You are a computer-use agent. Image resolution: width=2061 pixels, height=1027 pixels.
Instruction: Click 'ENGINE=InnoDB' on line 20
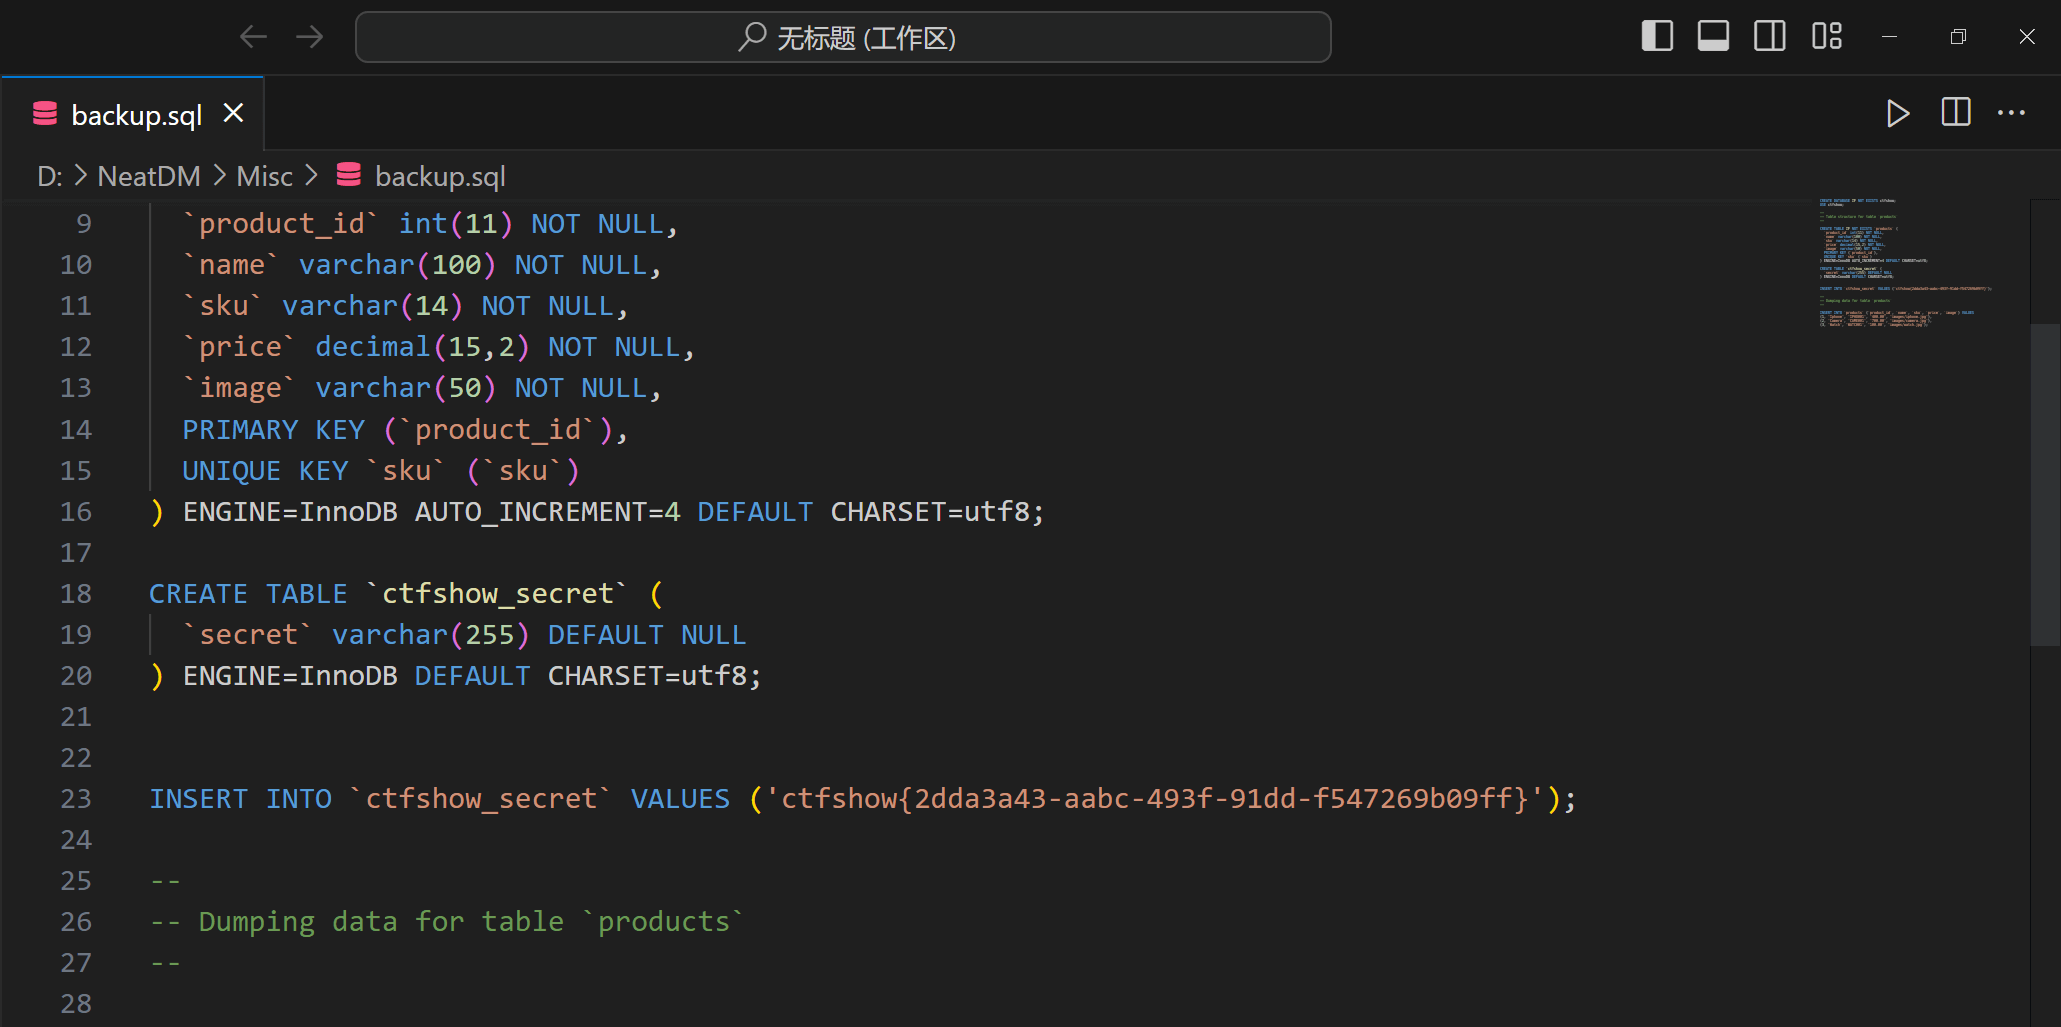tap(290, 676)
